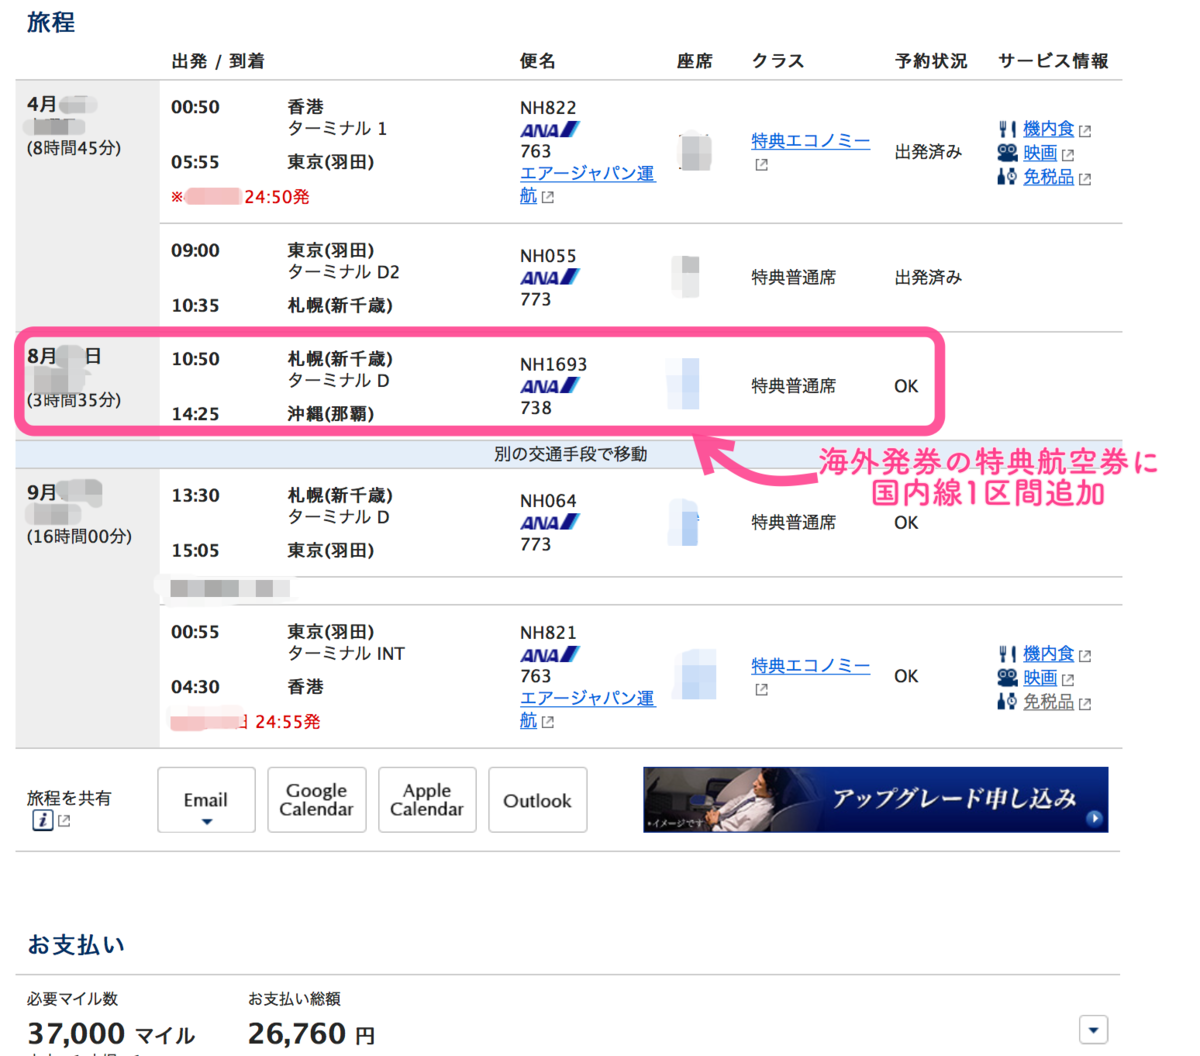Click seat icon in NH822 row
The image size is (1200, 1056).
[694, 152]
